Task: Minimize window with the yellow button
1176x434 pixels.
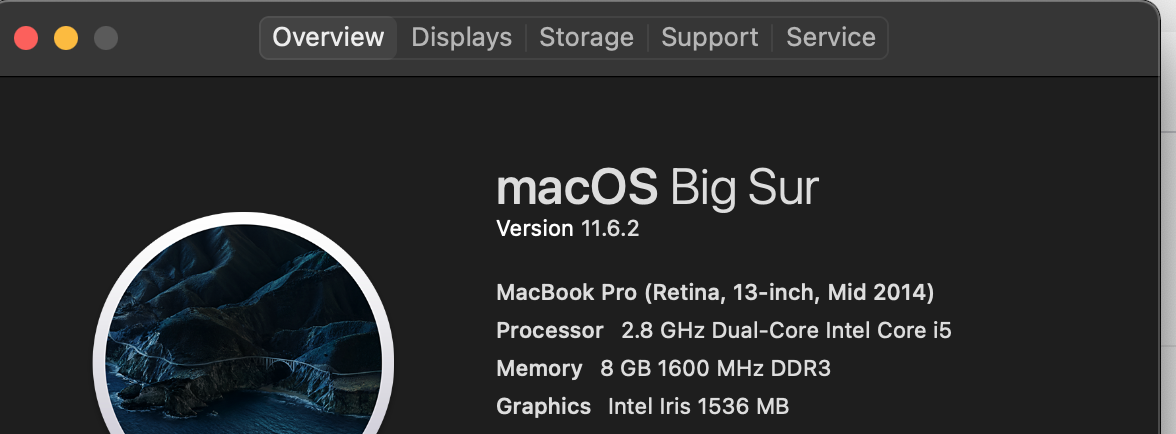Action: (66, 39)
